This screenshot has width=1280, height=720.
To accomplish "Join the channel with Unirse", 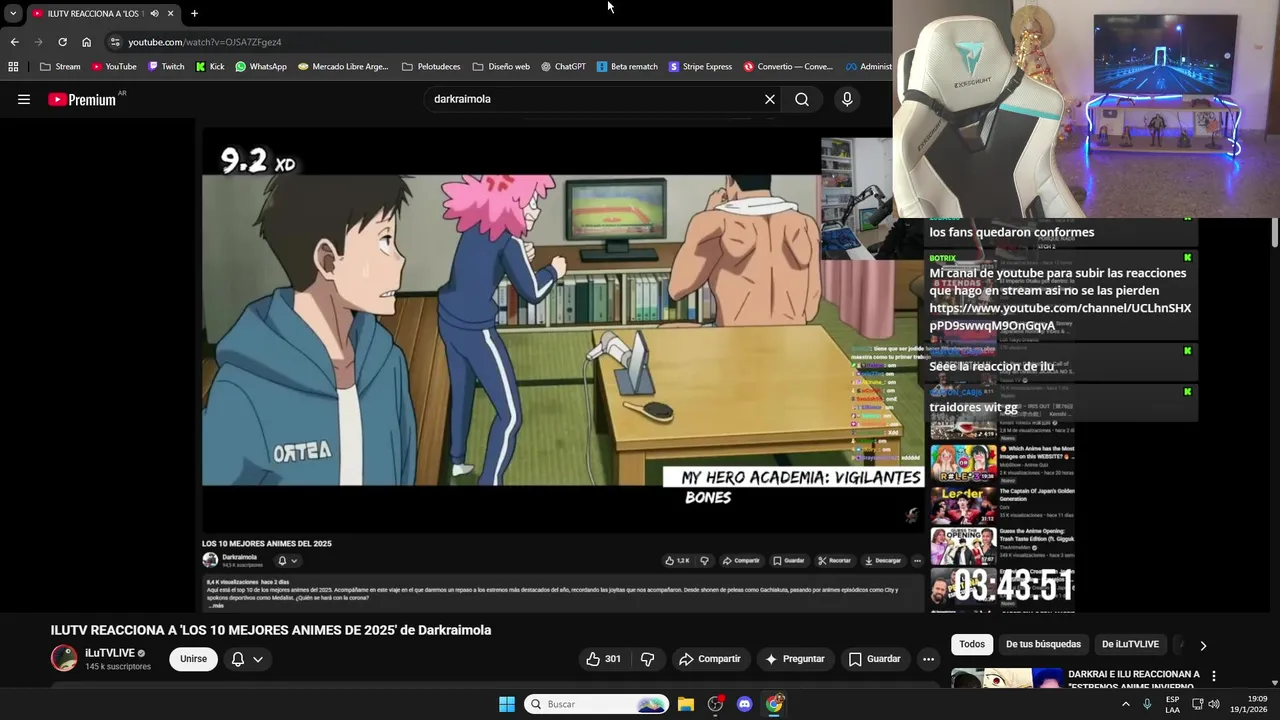I will point(193,659).
